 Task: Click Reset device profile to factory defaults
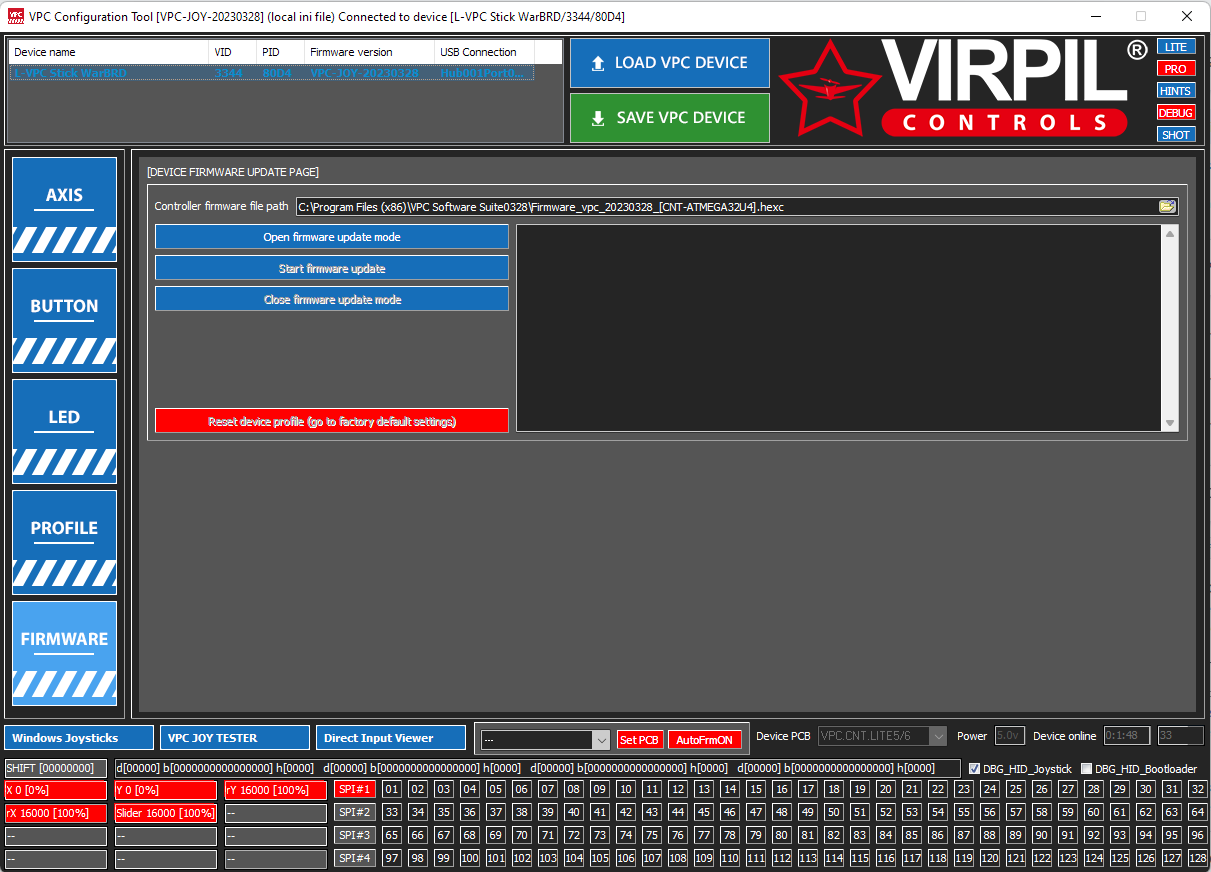332,421
